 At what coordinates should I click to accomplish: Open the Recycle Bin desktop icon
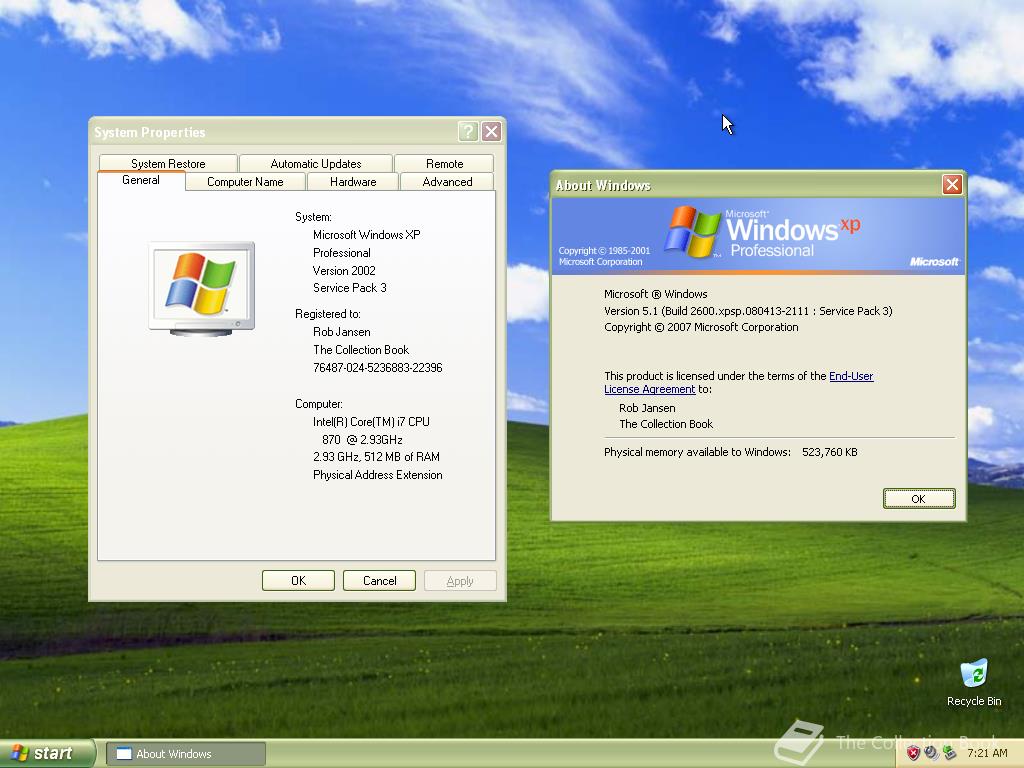point(974,682)
